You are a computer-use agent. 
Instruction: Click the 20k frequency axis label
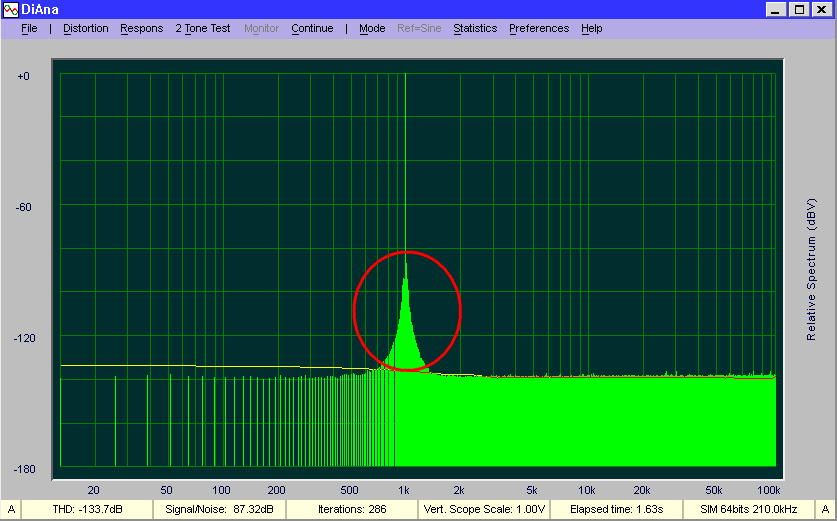[x=642, y=490]
